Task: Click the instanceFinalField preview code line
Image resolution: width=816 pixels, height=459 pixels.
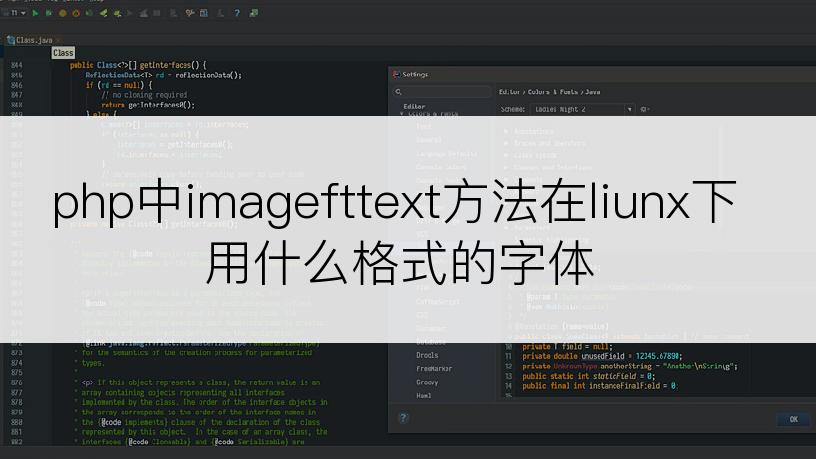Action: pos(599,386)
